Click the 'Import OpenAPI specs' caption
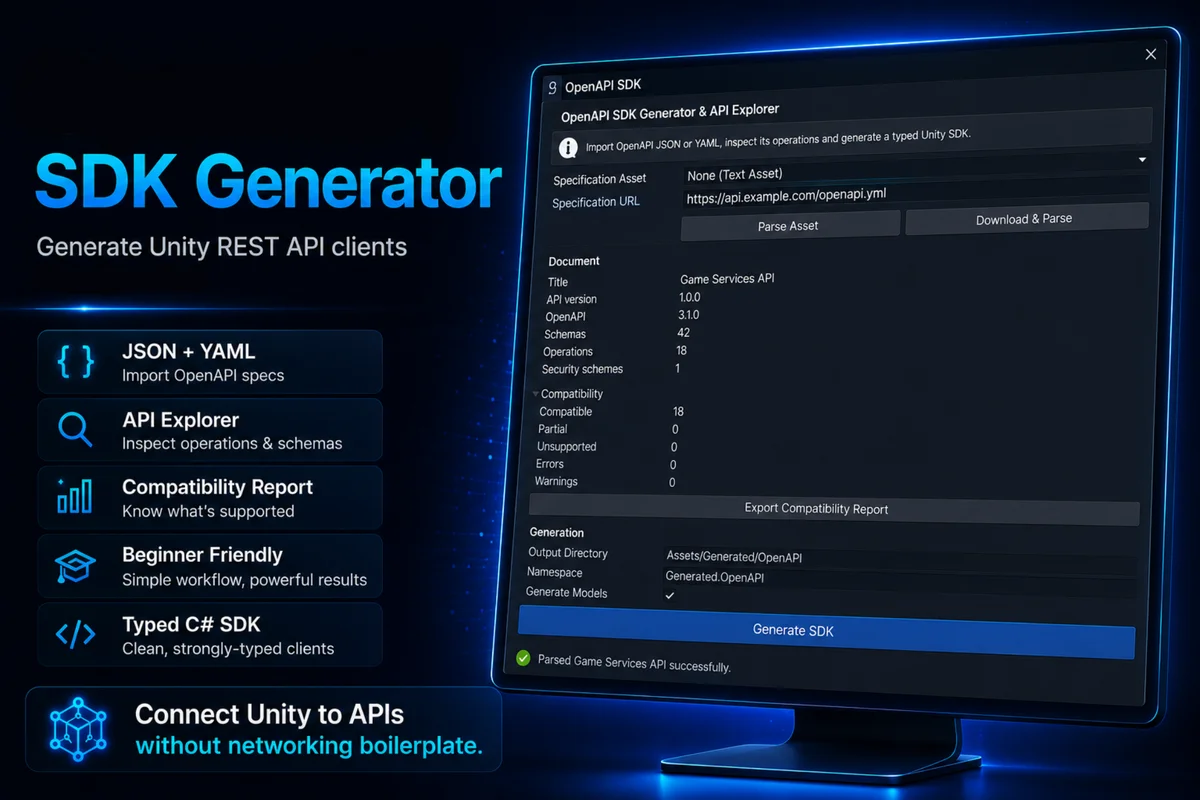1200x800 pixels. (x=203, y=376)
